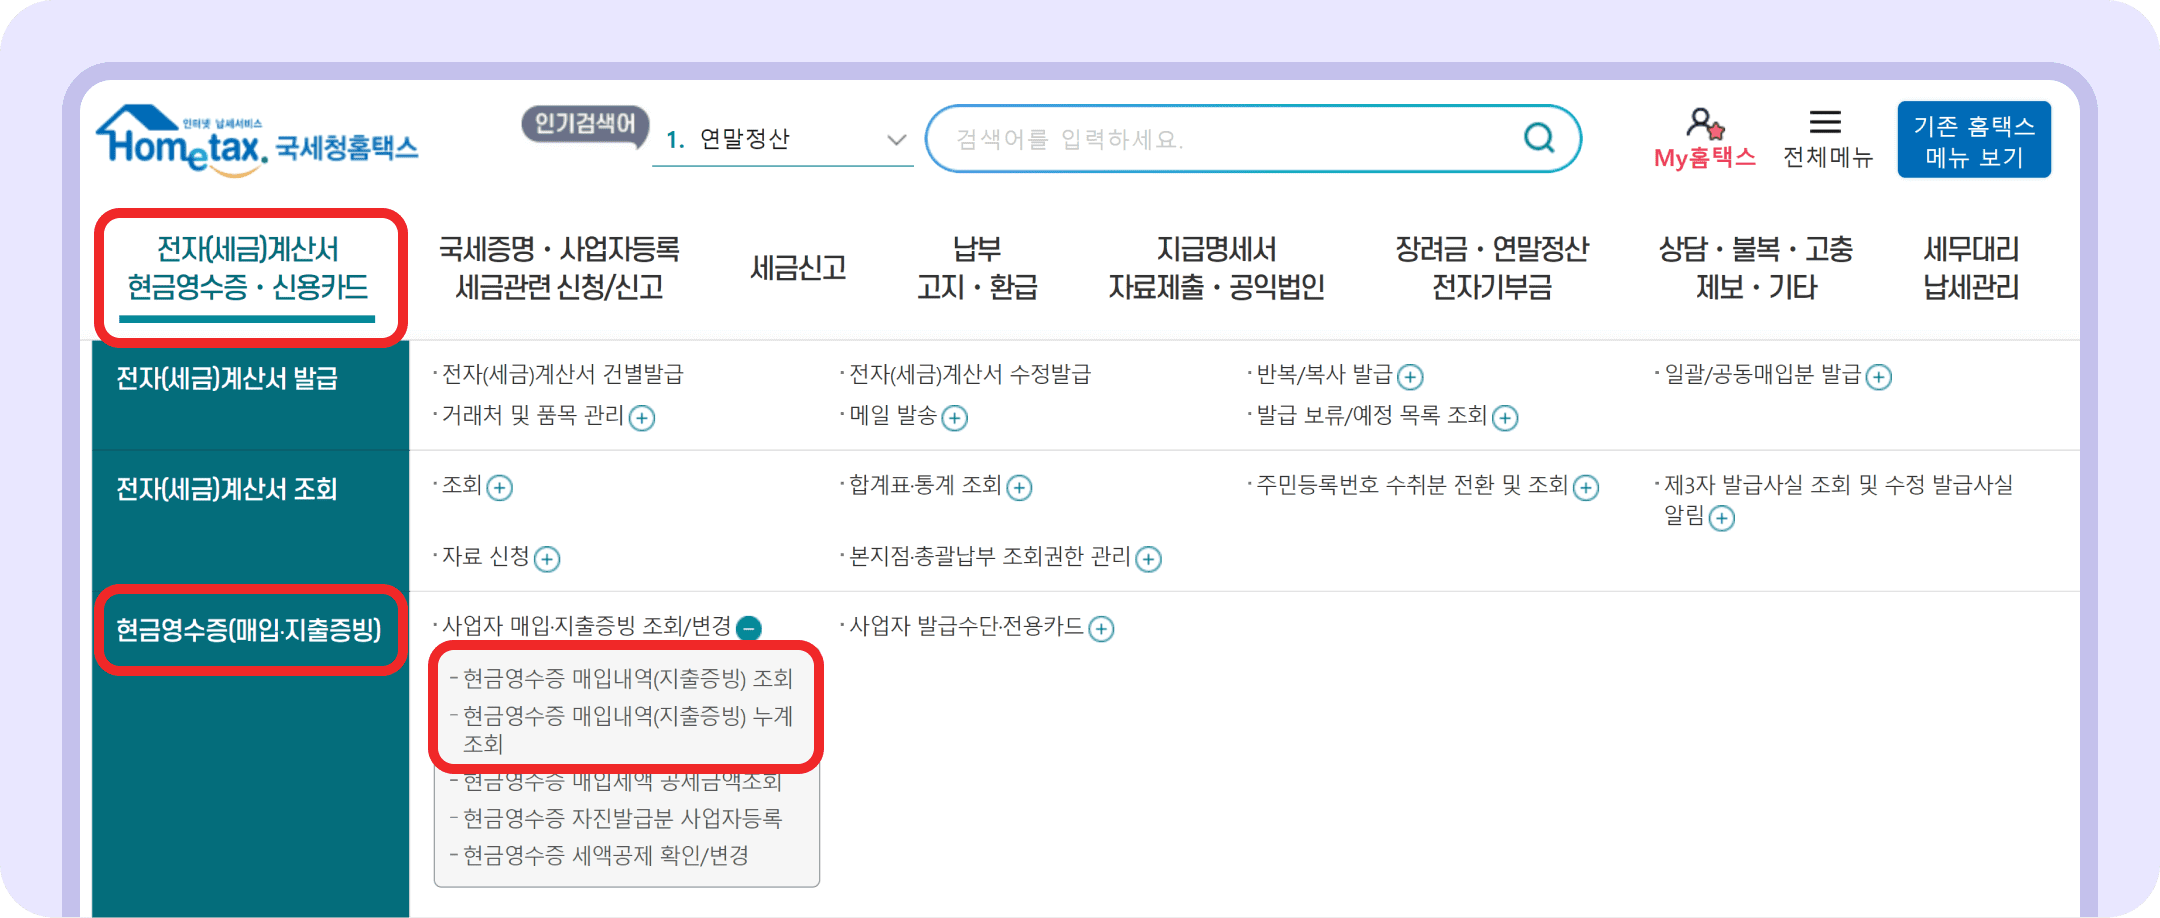Click the Hometax 국세청홈택스 logo
This screenshot has width=2160, height=918.
pyautogui.click(x=255, y=140)
